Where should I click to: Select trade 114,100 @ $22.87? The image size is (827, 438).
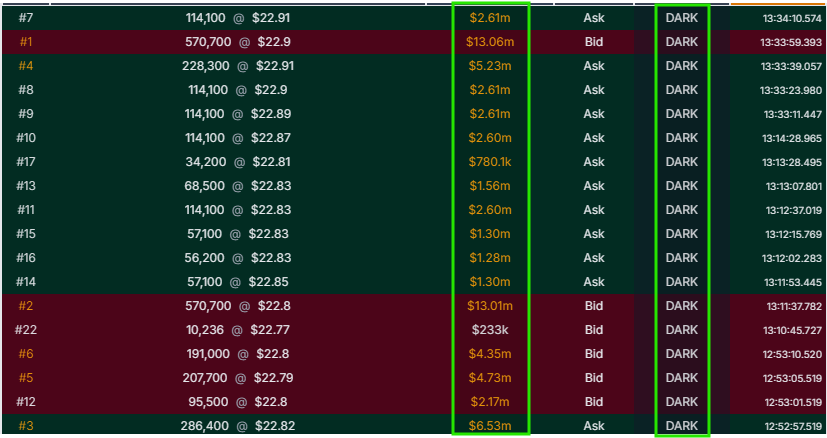tap(238, 138)
